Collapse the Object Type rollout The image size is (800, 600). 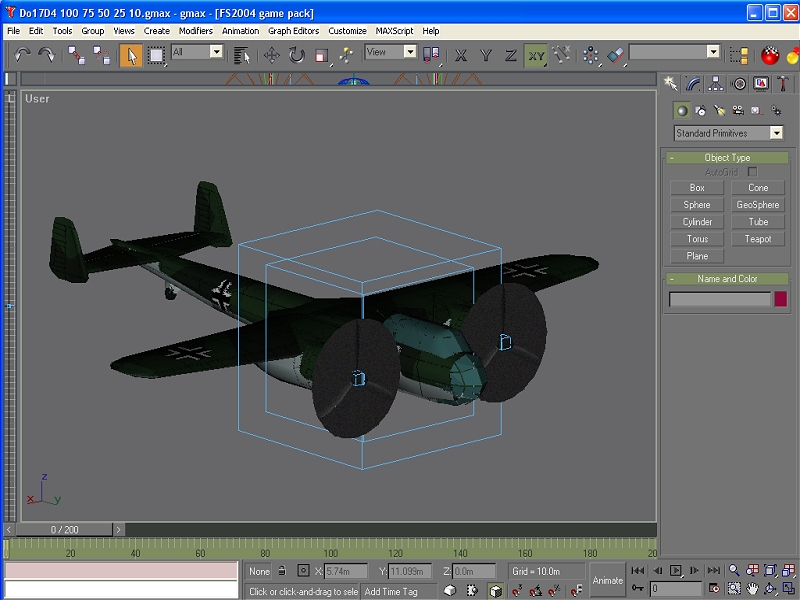(x=727, y=158)
